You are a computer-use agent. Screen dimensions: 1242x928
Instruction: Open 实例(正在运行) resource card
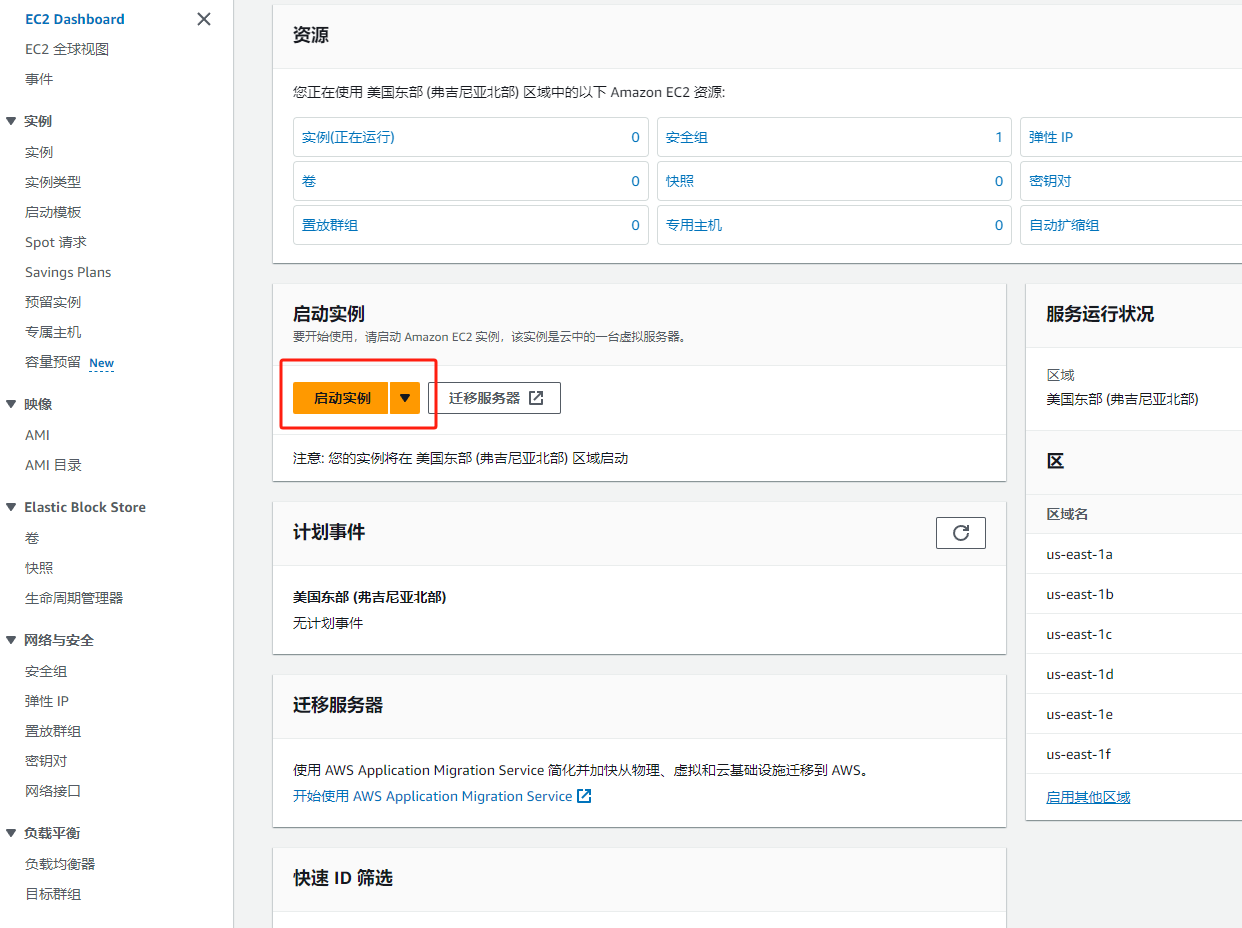click(x=470, y=137)
